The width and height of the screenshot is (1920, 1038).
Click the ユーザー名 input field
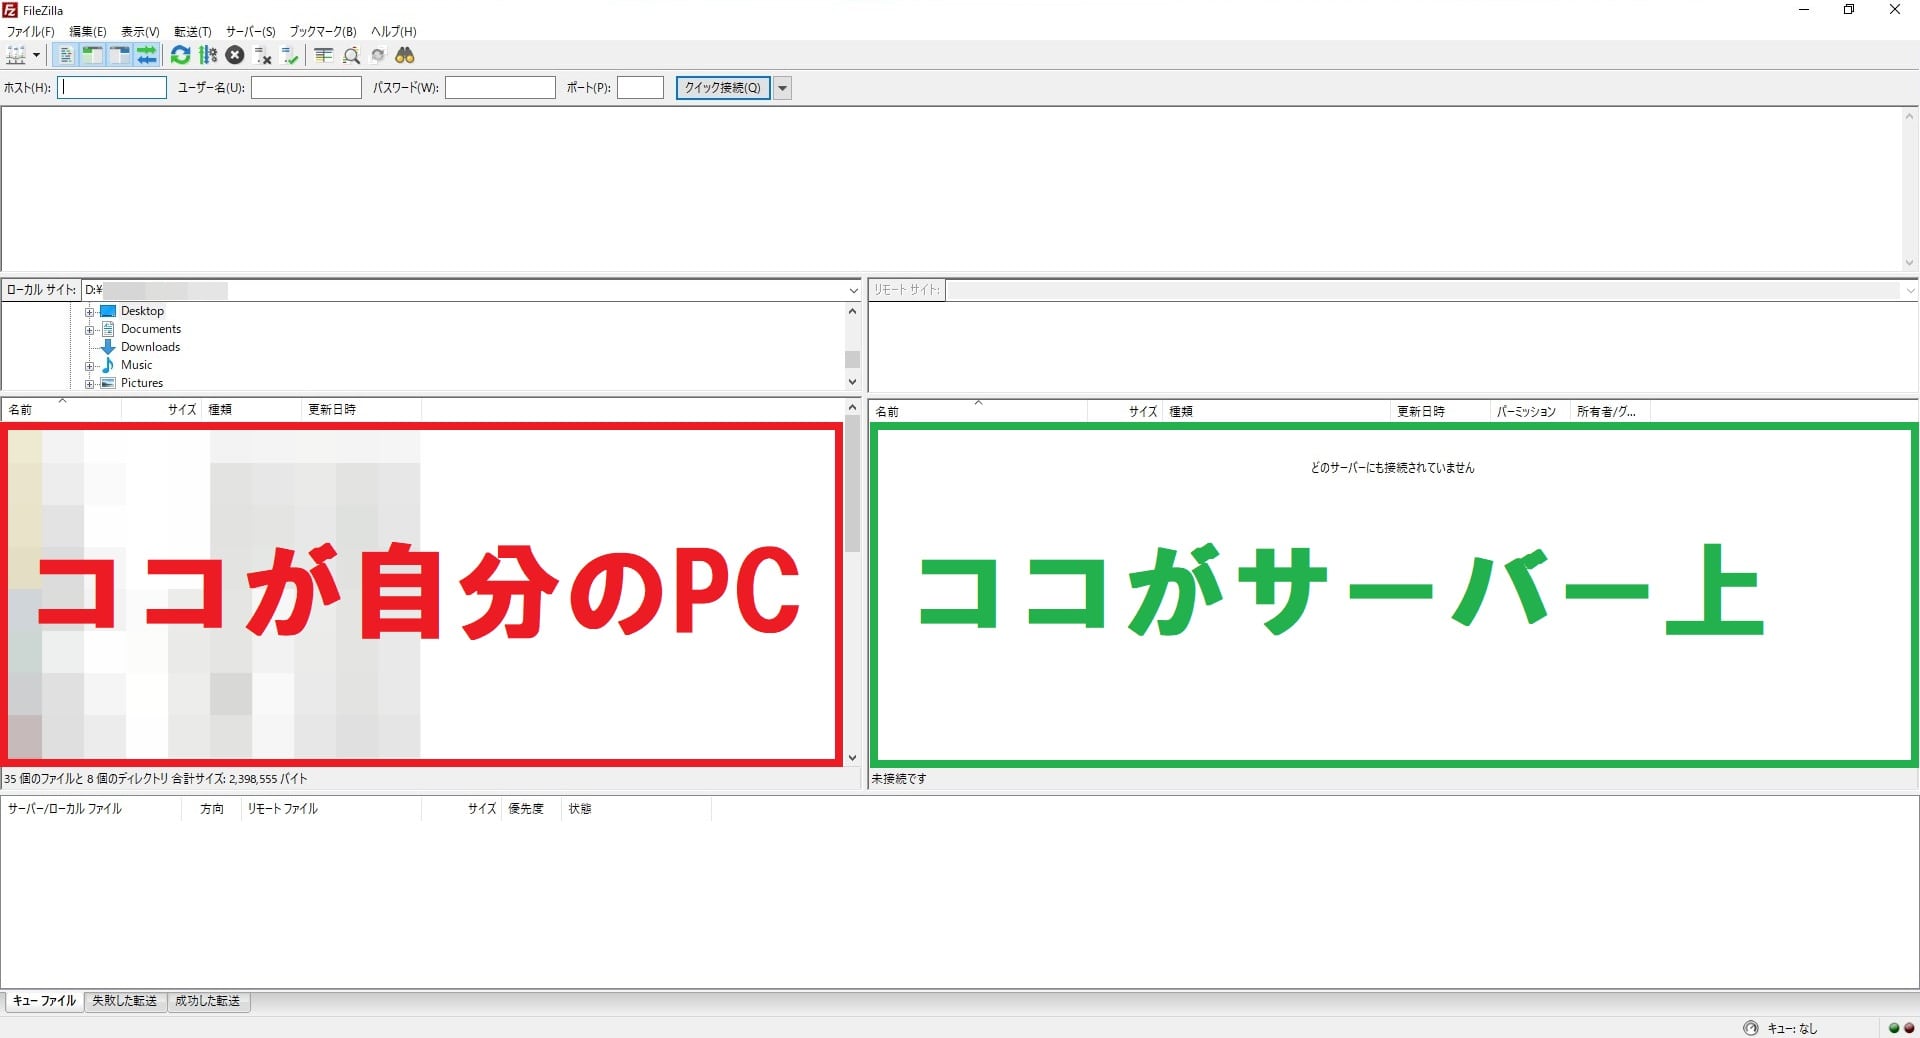pos(306,88)
